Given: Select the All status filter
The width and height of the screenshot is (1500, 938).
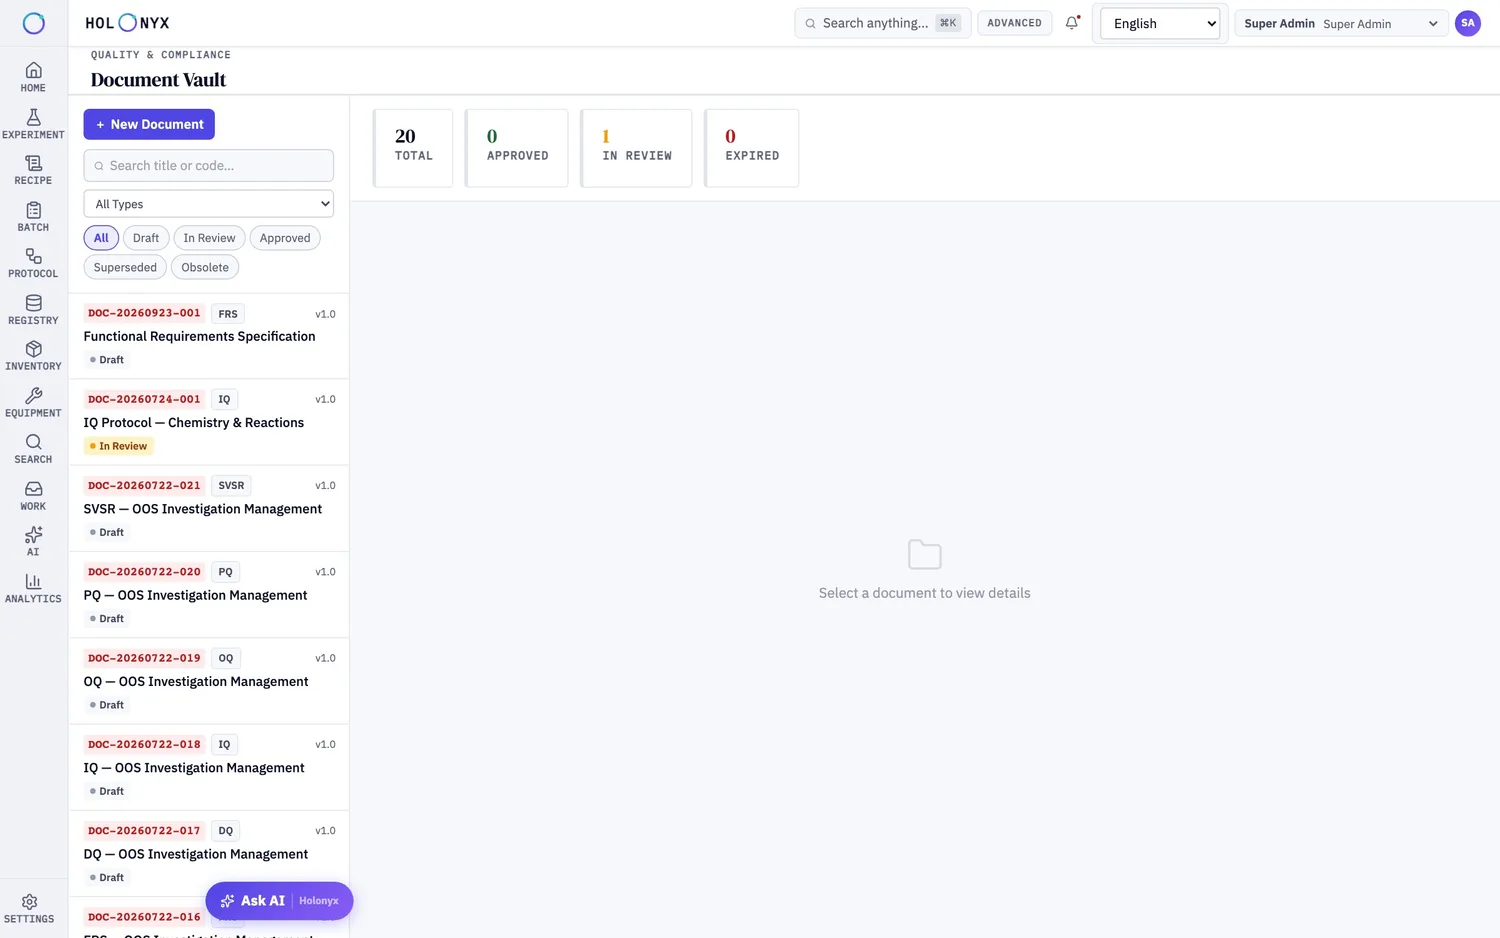Looking at the screenshot, I should pos(101,238).
